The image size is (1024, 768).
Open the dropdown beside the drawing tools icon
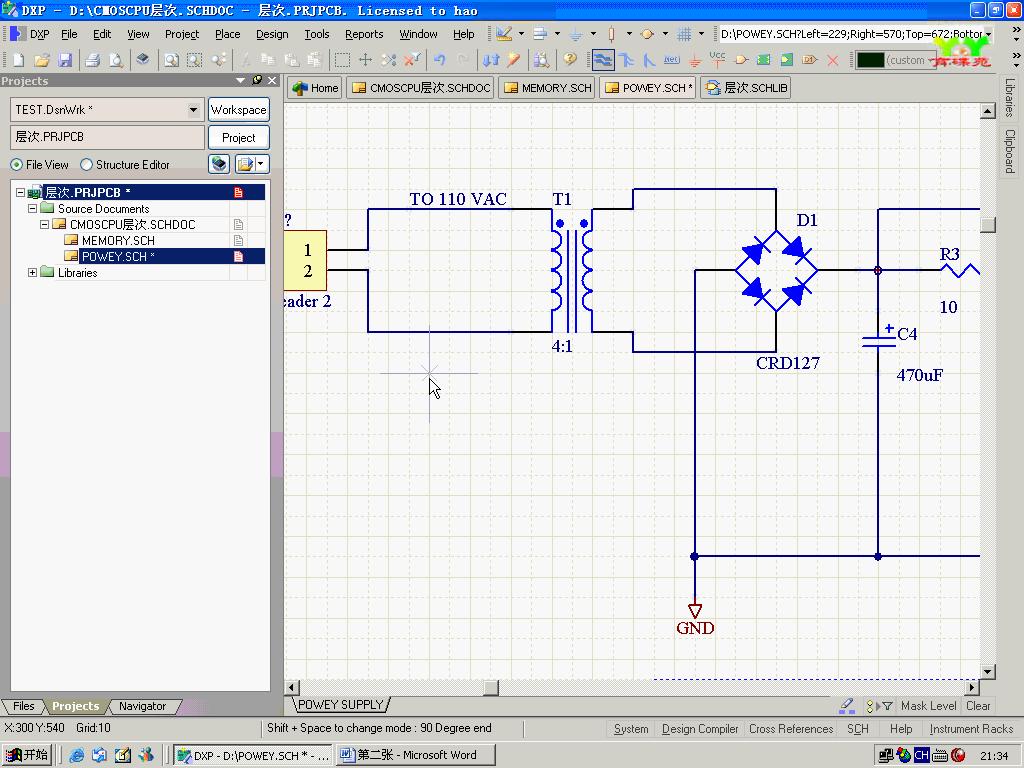point(521,34)
